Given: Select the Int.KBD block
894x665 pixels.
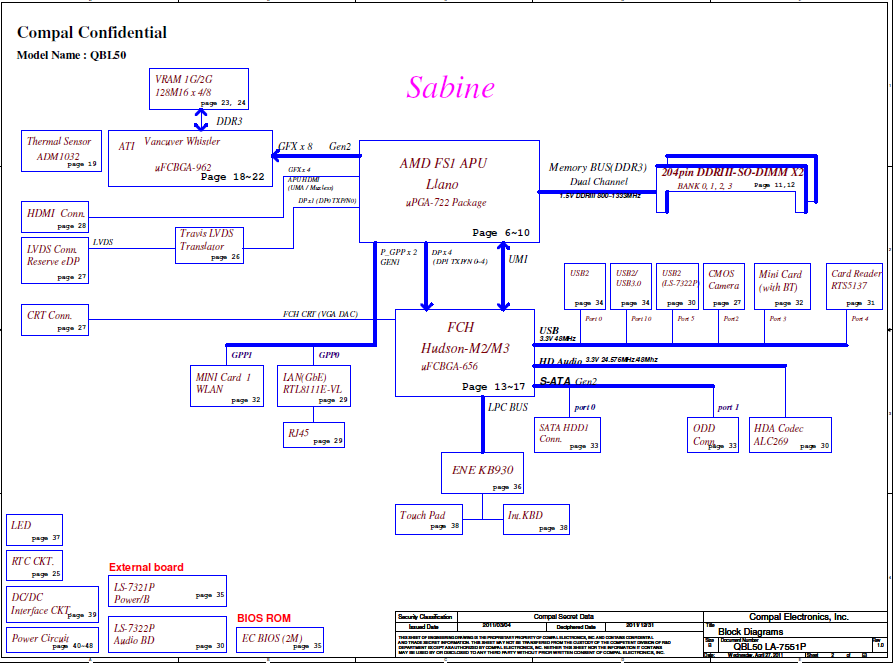Looking at the screenshot, I should (x=537, y=519).
